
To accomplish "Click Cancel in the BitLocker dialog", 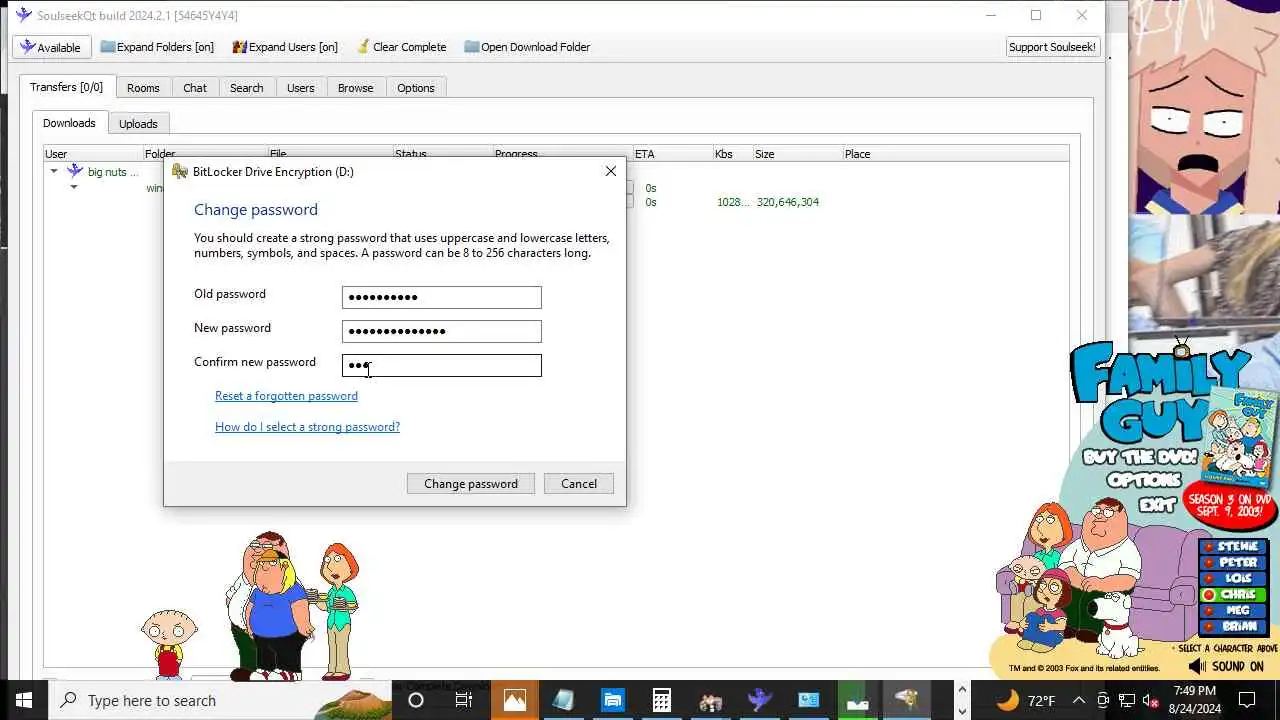I will point(579,484).
